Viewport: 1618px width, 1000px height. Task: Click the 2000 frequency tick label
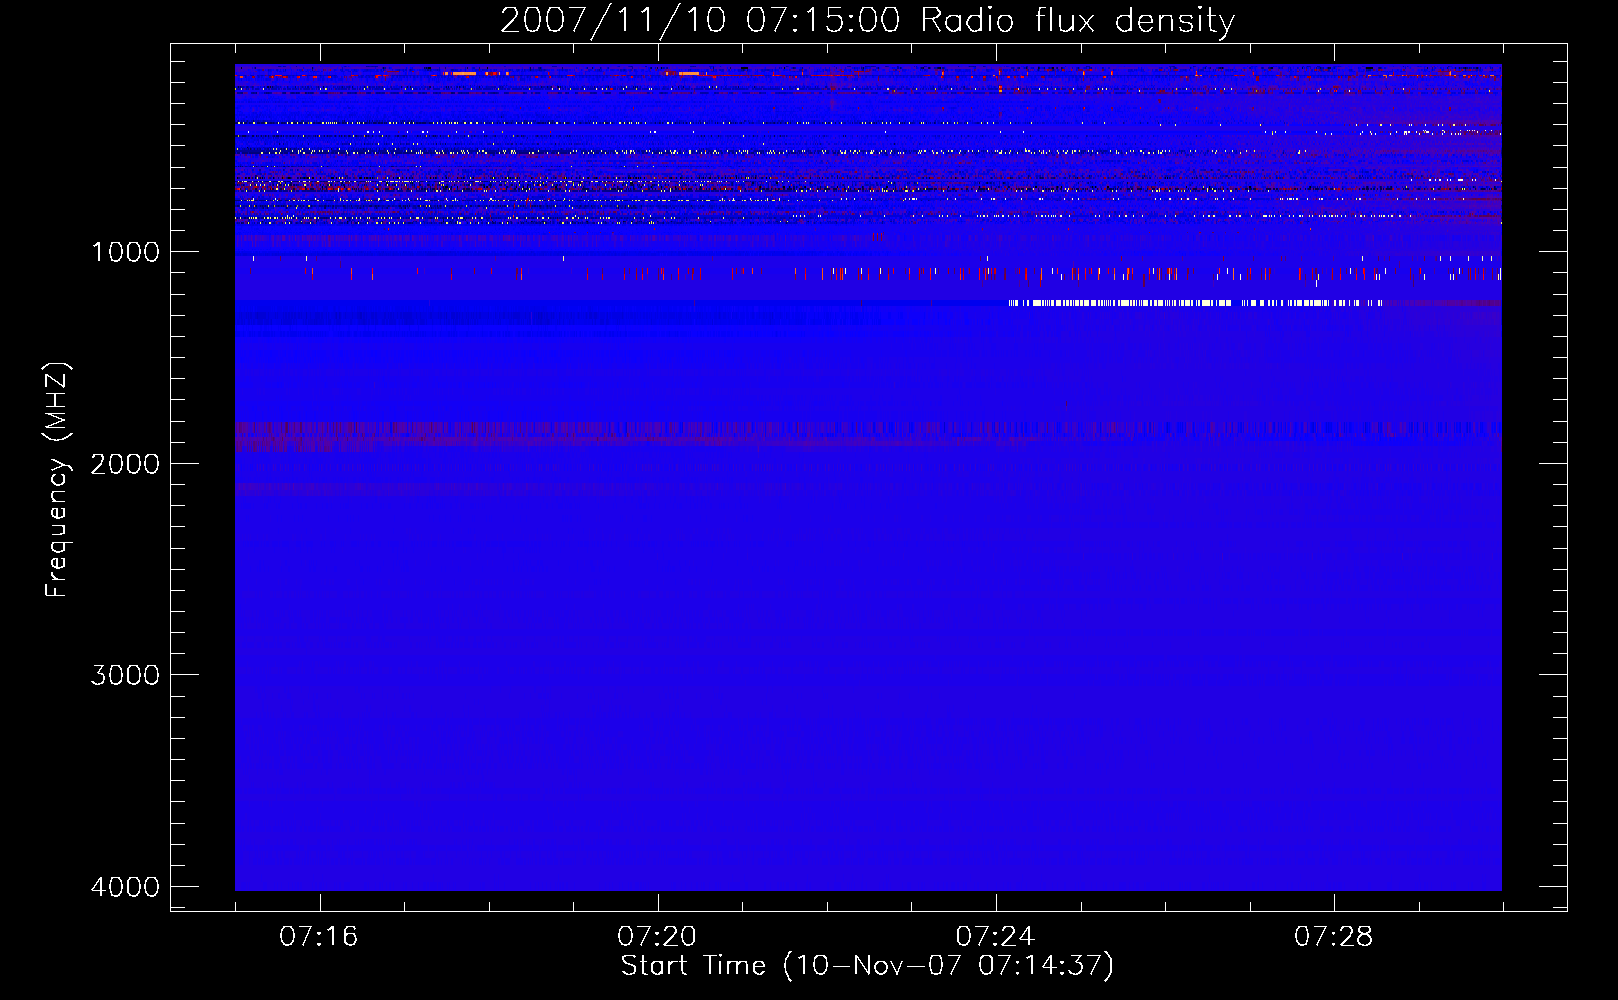[x=126, y=464]
